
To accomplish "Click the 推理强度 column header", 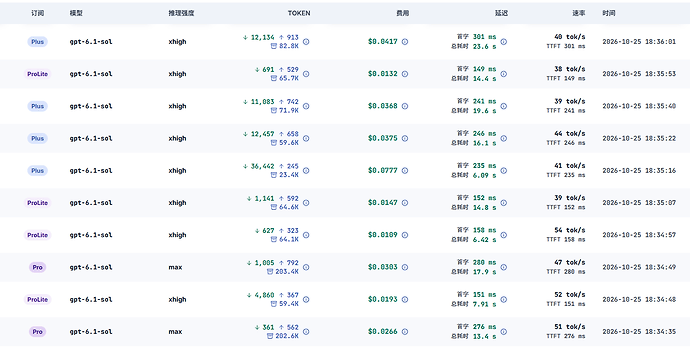I will click(x=181, y=13).
